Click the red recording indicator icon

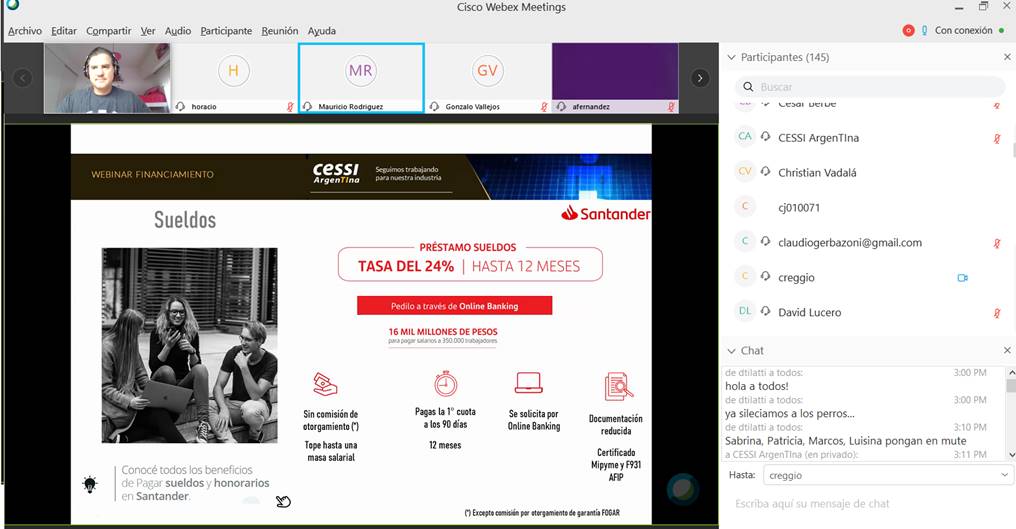(908, 30)
